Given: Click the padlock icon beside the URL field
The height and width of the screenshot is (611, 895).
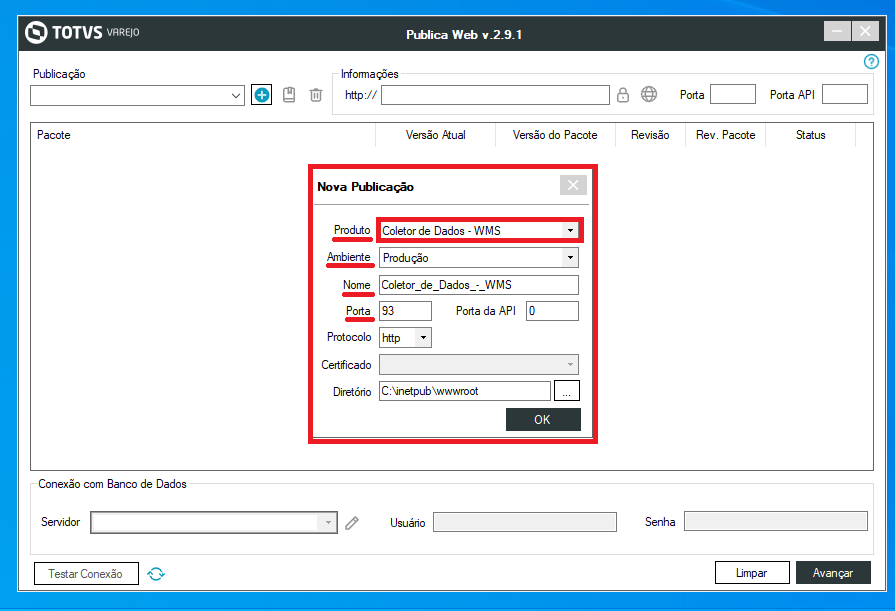Looking at the screenshot, I should click(623, 95).
